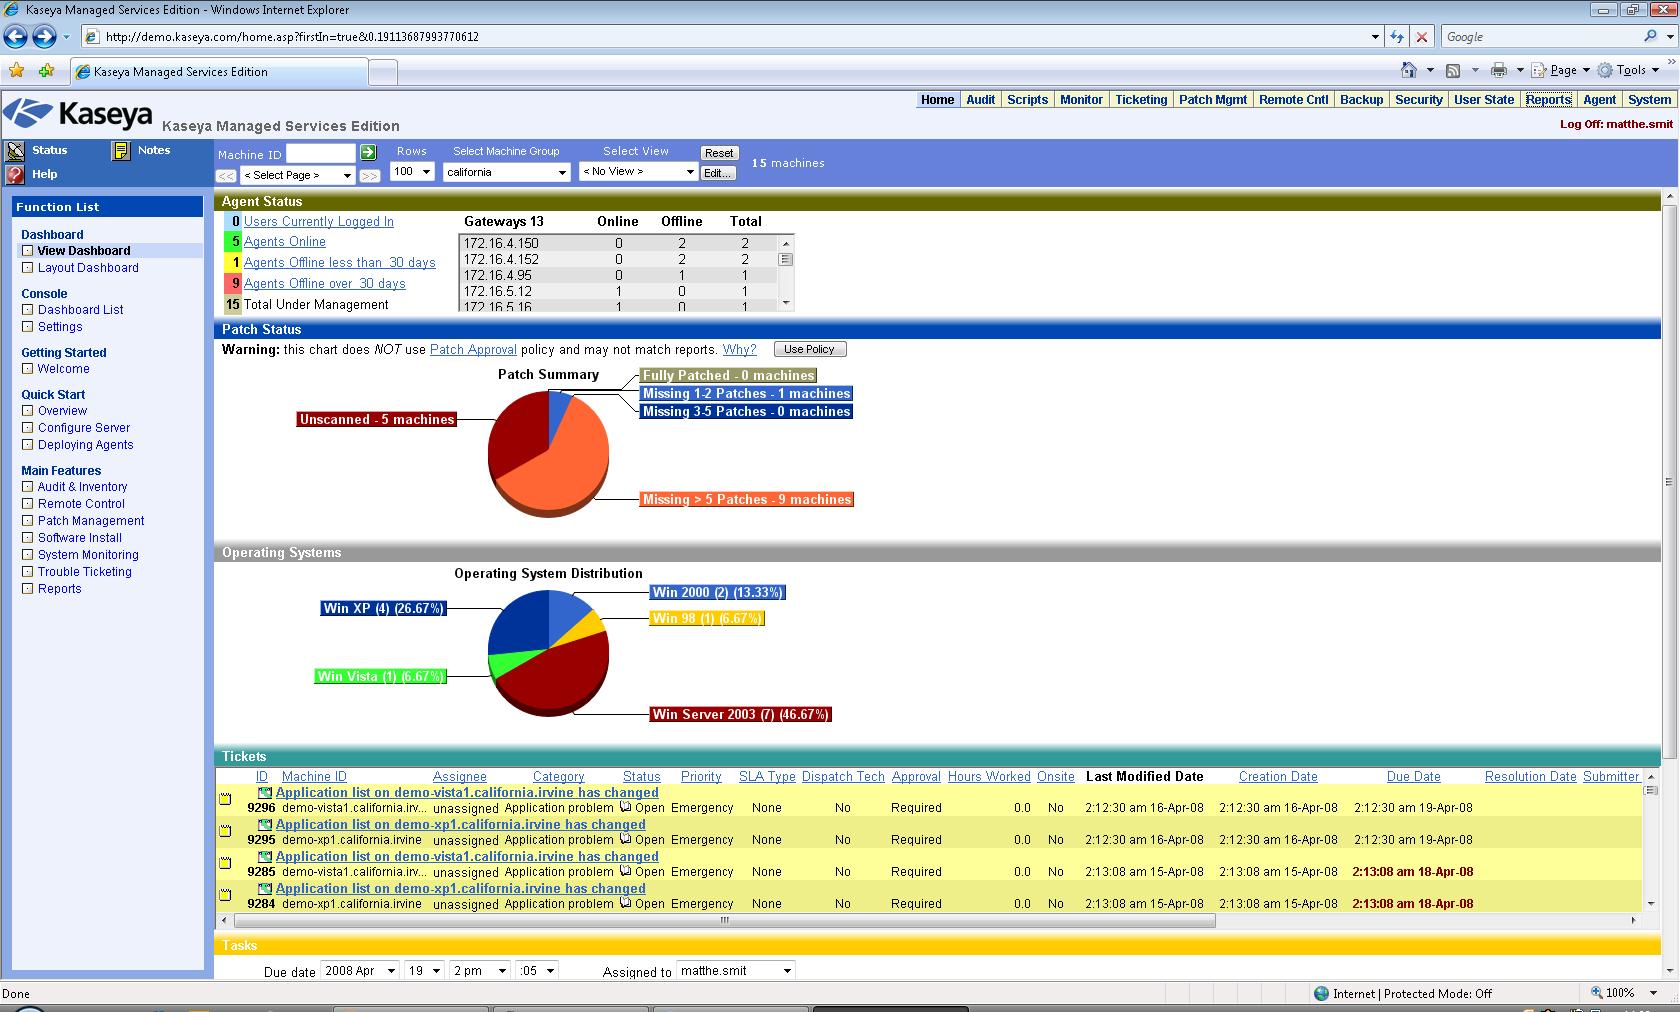
Task: Click the search magnifier icon
Action: tap(1650, 36)
